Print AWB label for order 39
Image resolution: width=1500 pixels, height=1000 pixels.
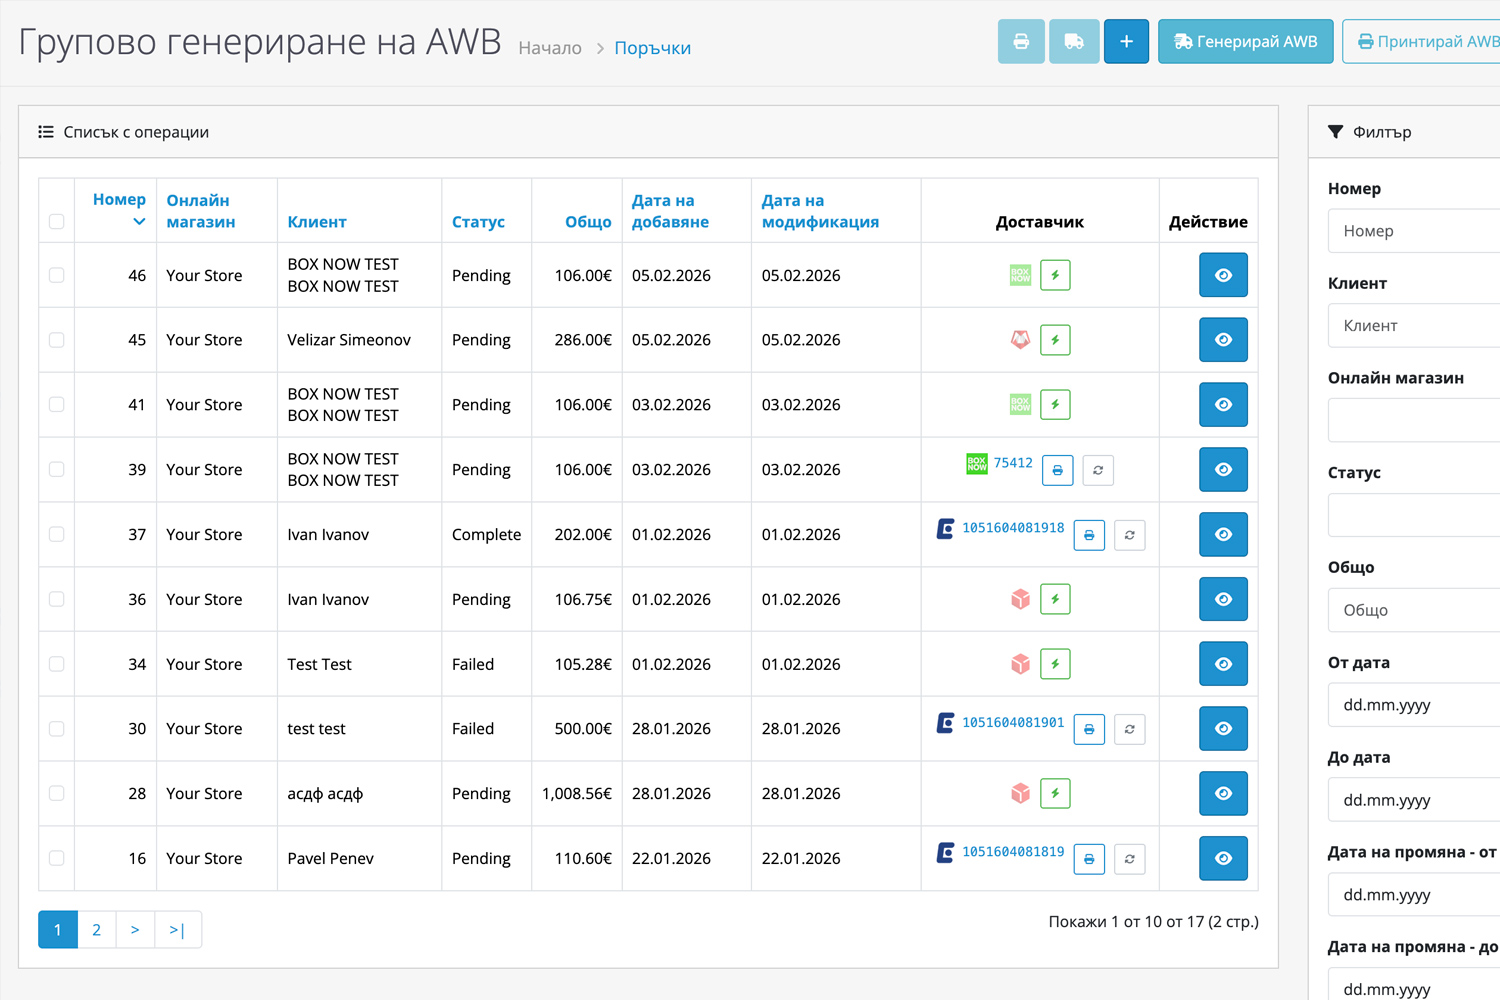[1057, 470]
